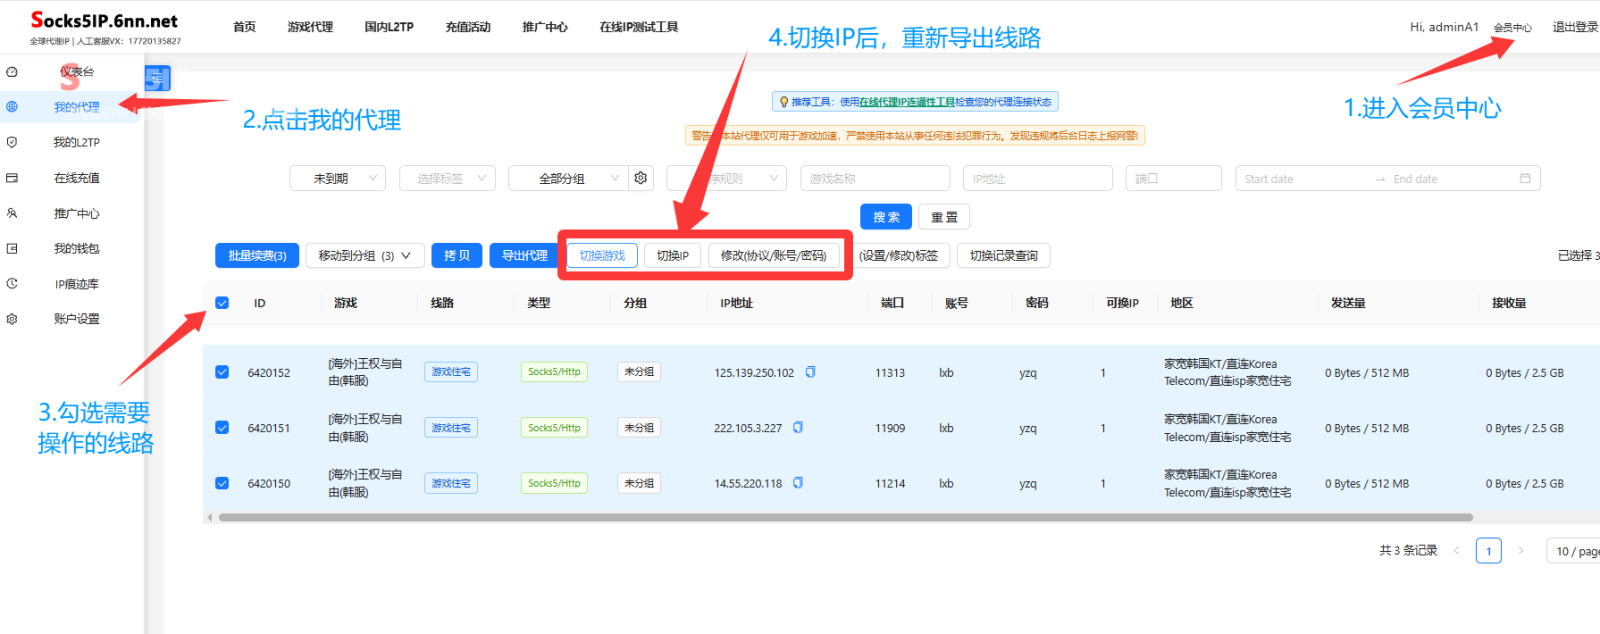
Task: Focus the 游戏名称 input field
Action: tap(875, 178)
